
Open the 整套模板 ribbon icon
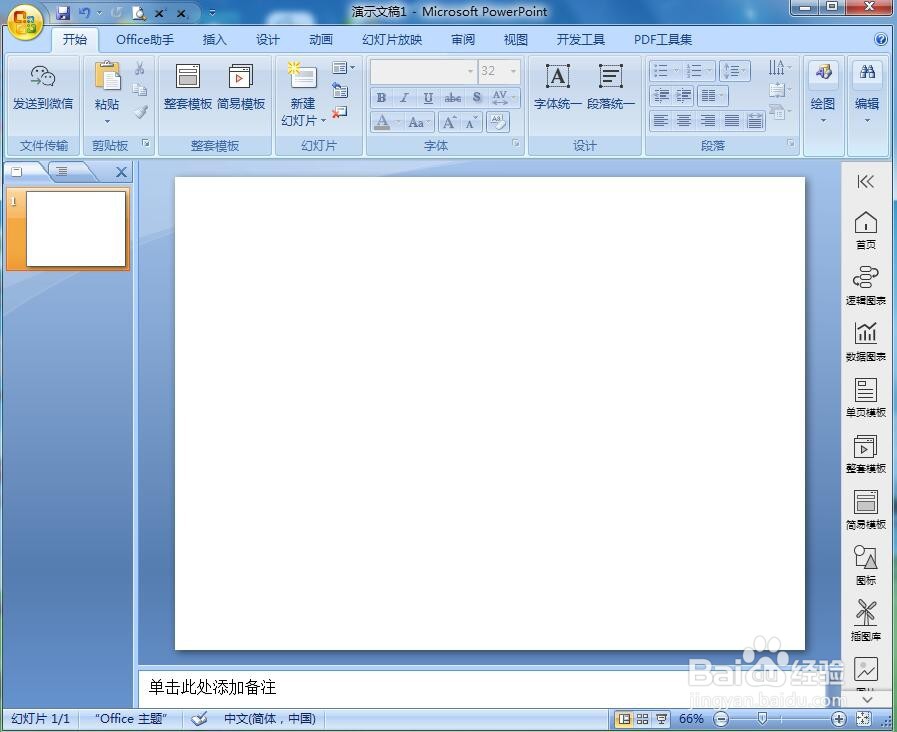[188, 76]
